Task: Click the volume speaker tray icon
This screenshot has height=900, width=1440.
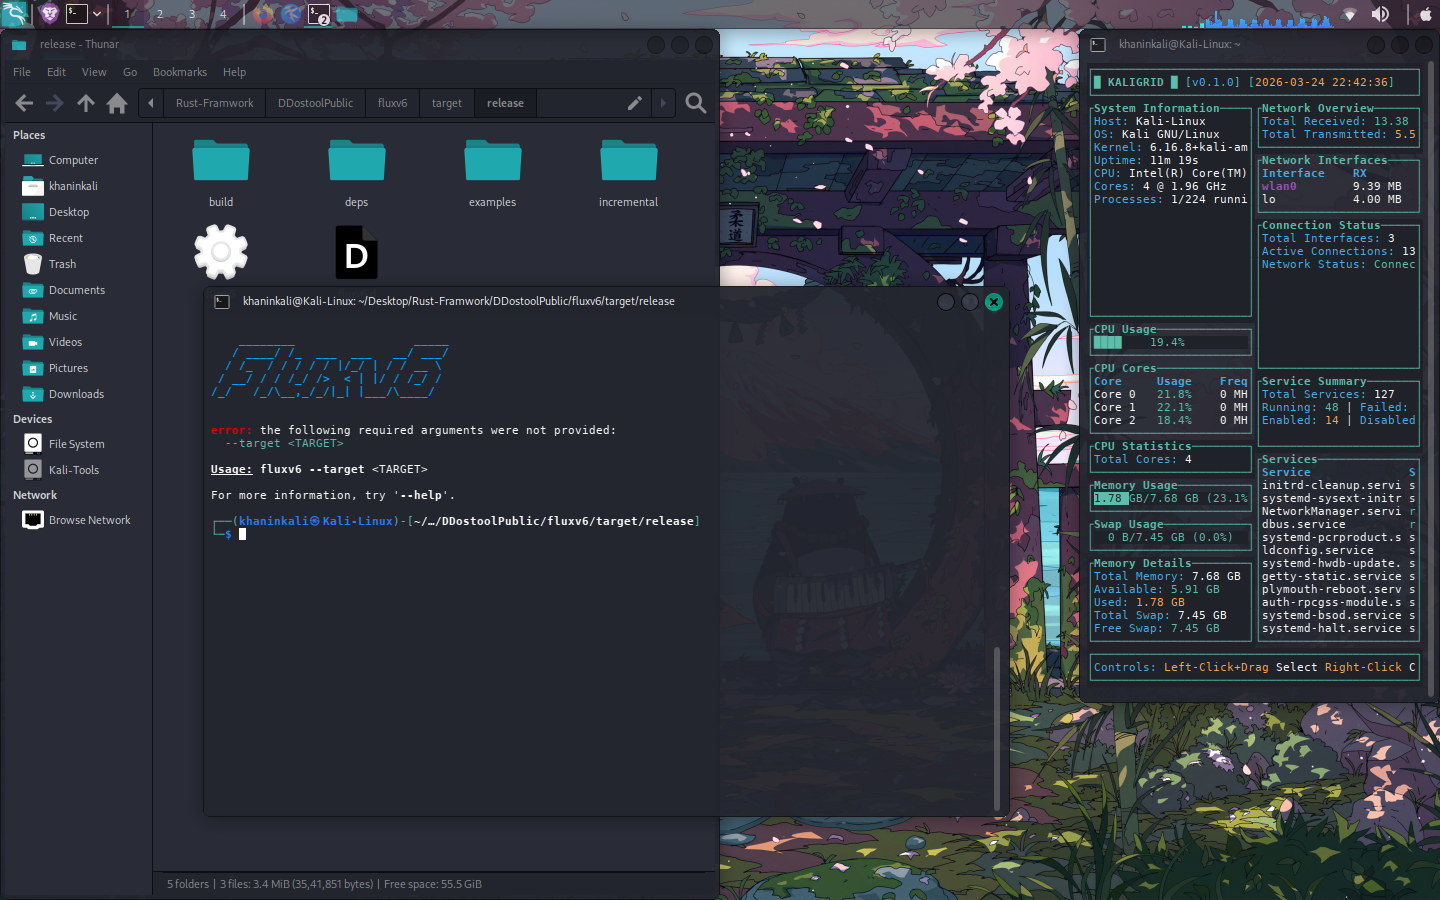Action: point(1380,14)
